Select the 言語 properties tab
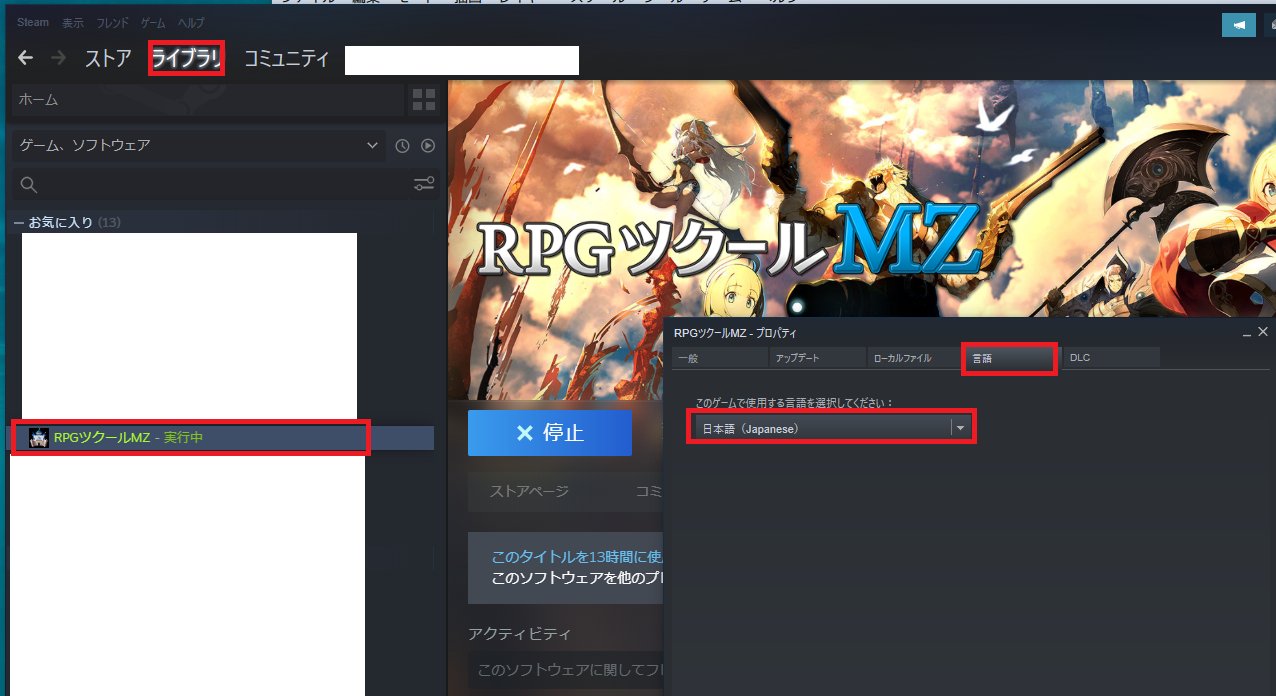Image resolution: width=1276 pixels, height=696 pixels. click(1010, 358)
